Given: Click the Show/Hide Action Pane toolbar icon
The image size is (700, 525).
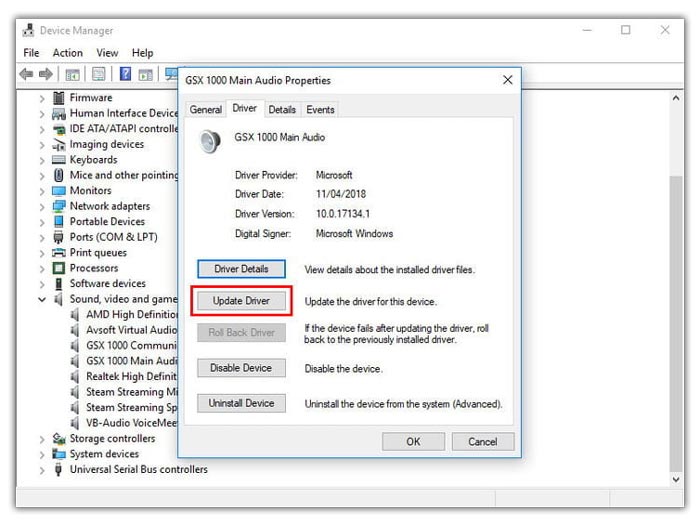Looking at the screenshot, I should (146, 75).
